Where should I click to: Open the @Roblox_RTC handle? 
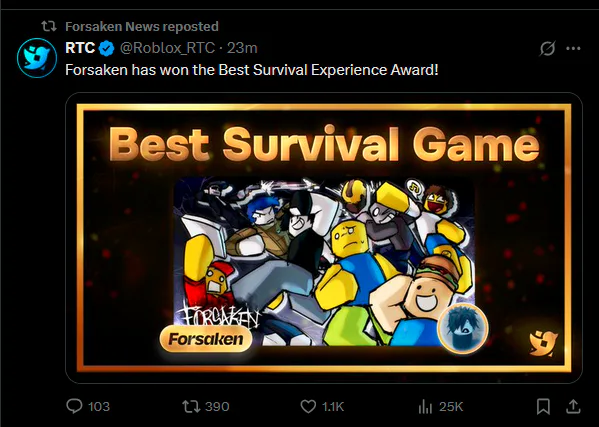[167, 49]
